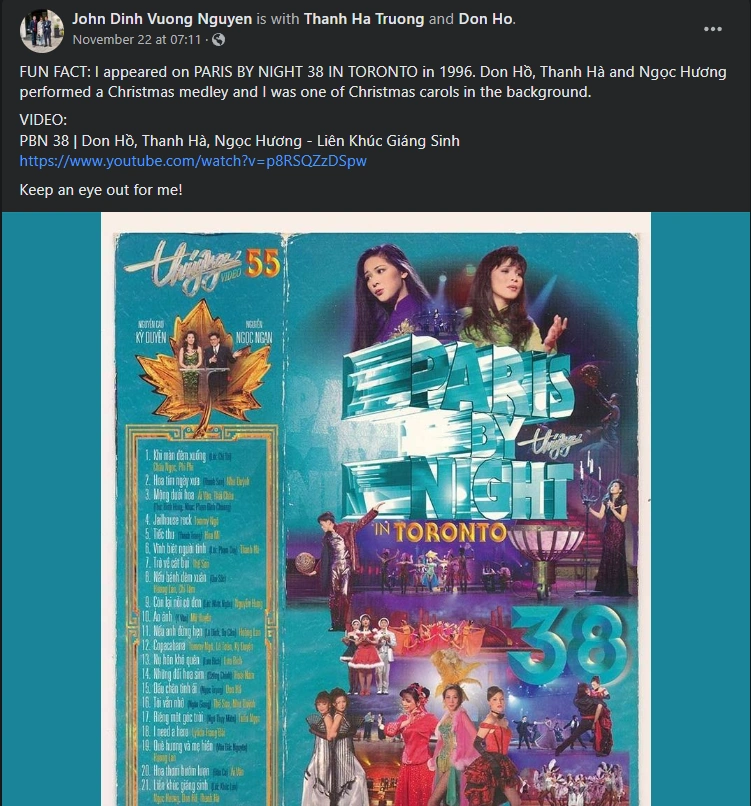Open the Paris By Night 38 cover image

(376, 509)
